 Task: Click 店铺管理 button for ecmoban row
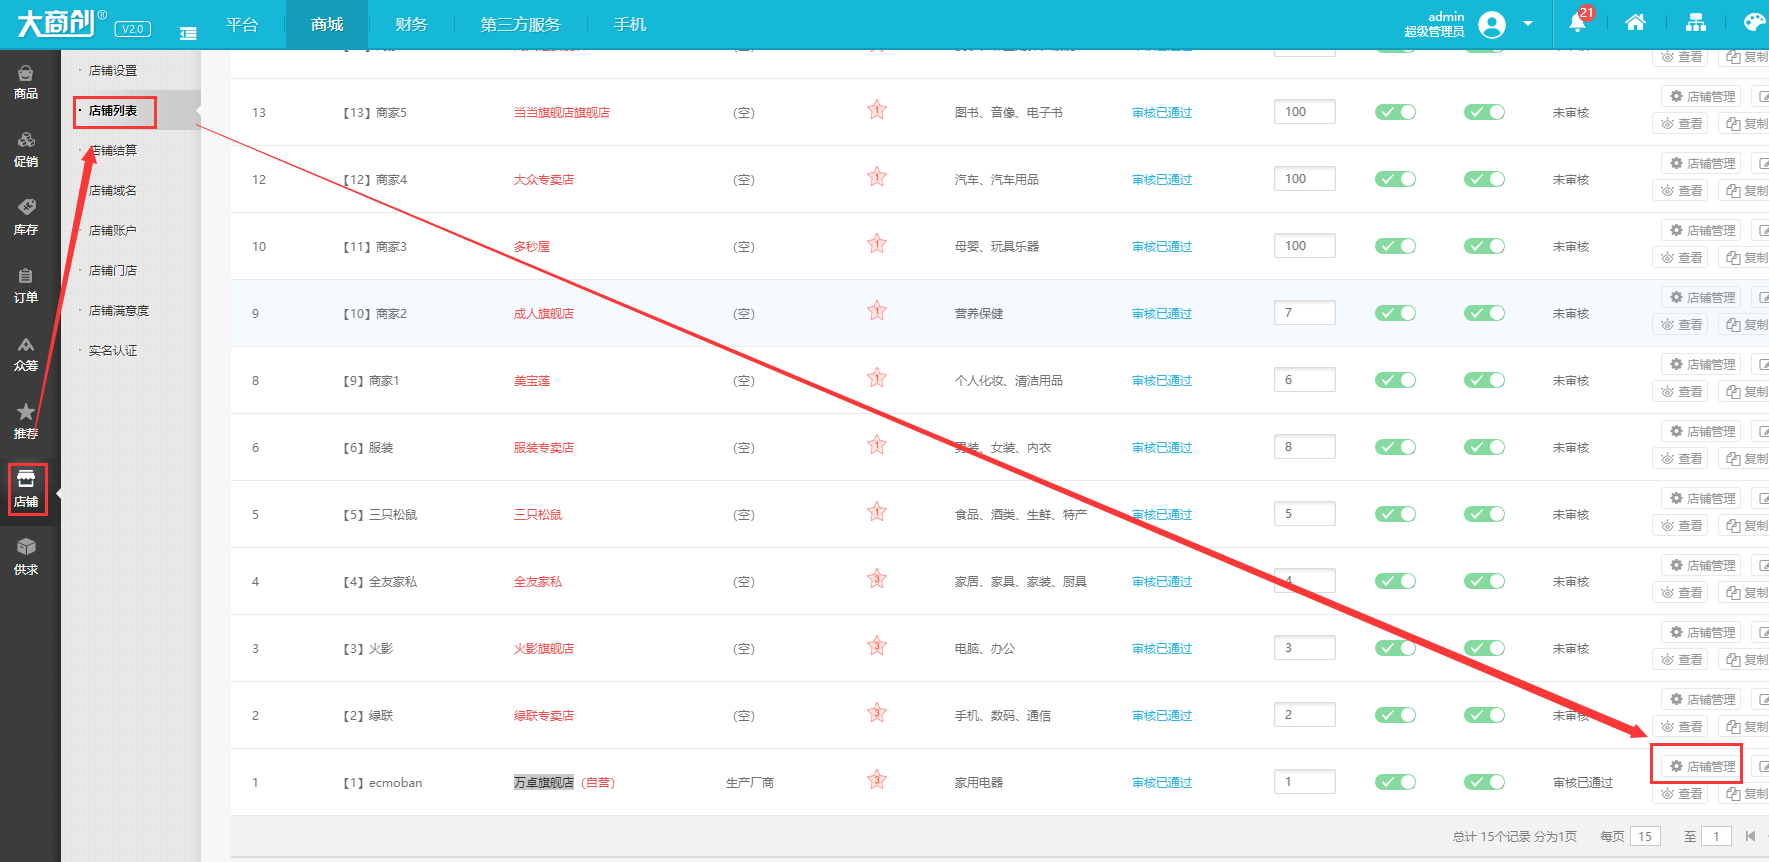click(x=1701, y=766)
